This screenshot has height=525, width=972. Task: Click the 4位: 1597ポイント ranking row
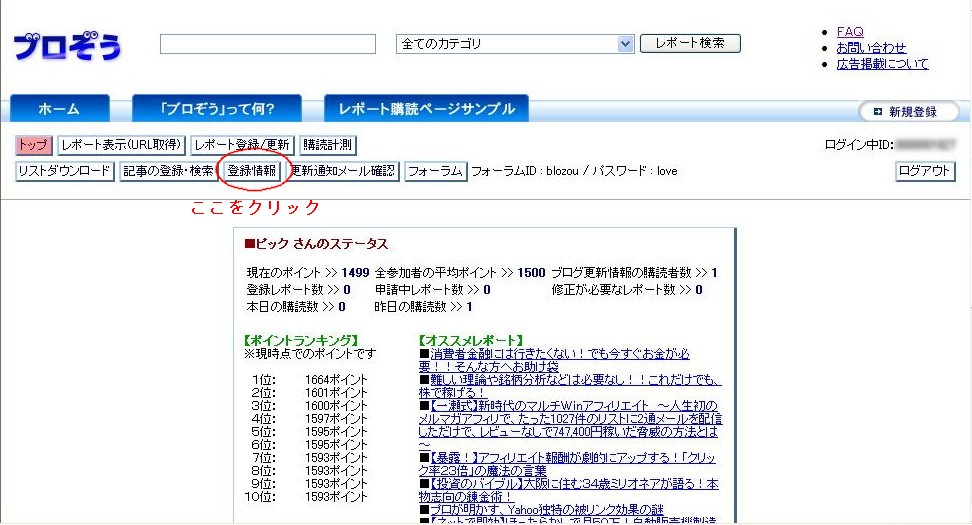point(309,418)
